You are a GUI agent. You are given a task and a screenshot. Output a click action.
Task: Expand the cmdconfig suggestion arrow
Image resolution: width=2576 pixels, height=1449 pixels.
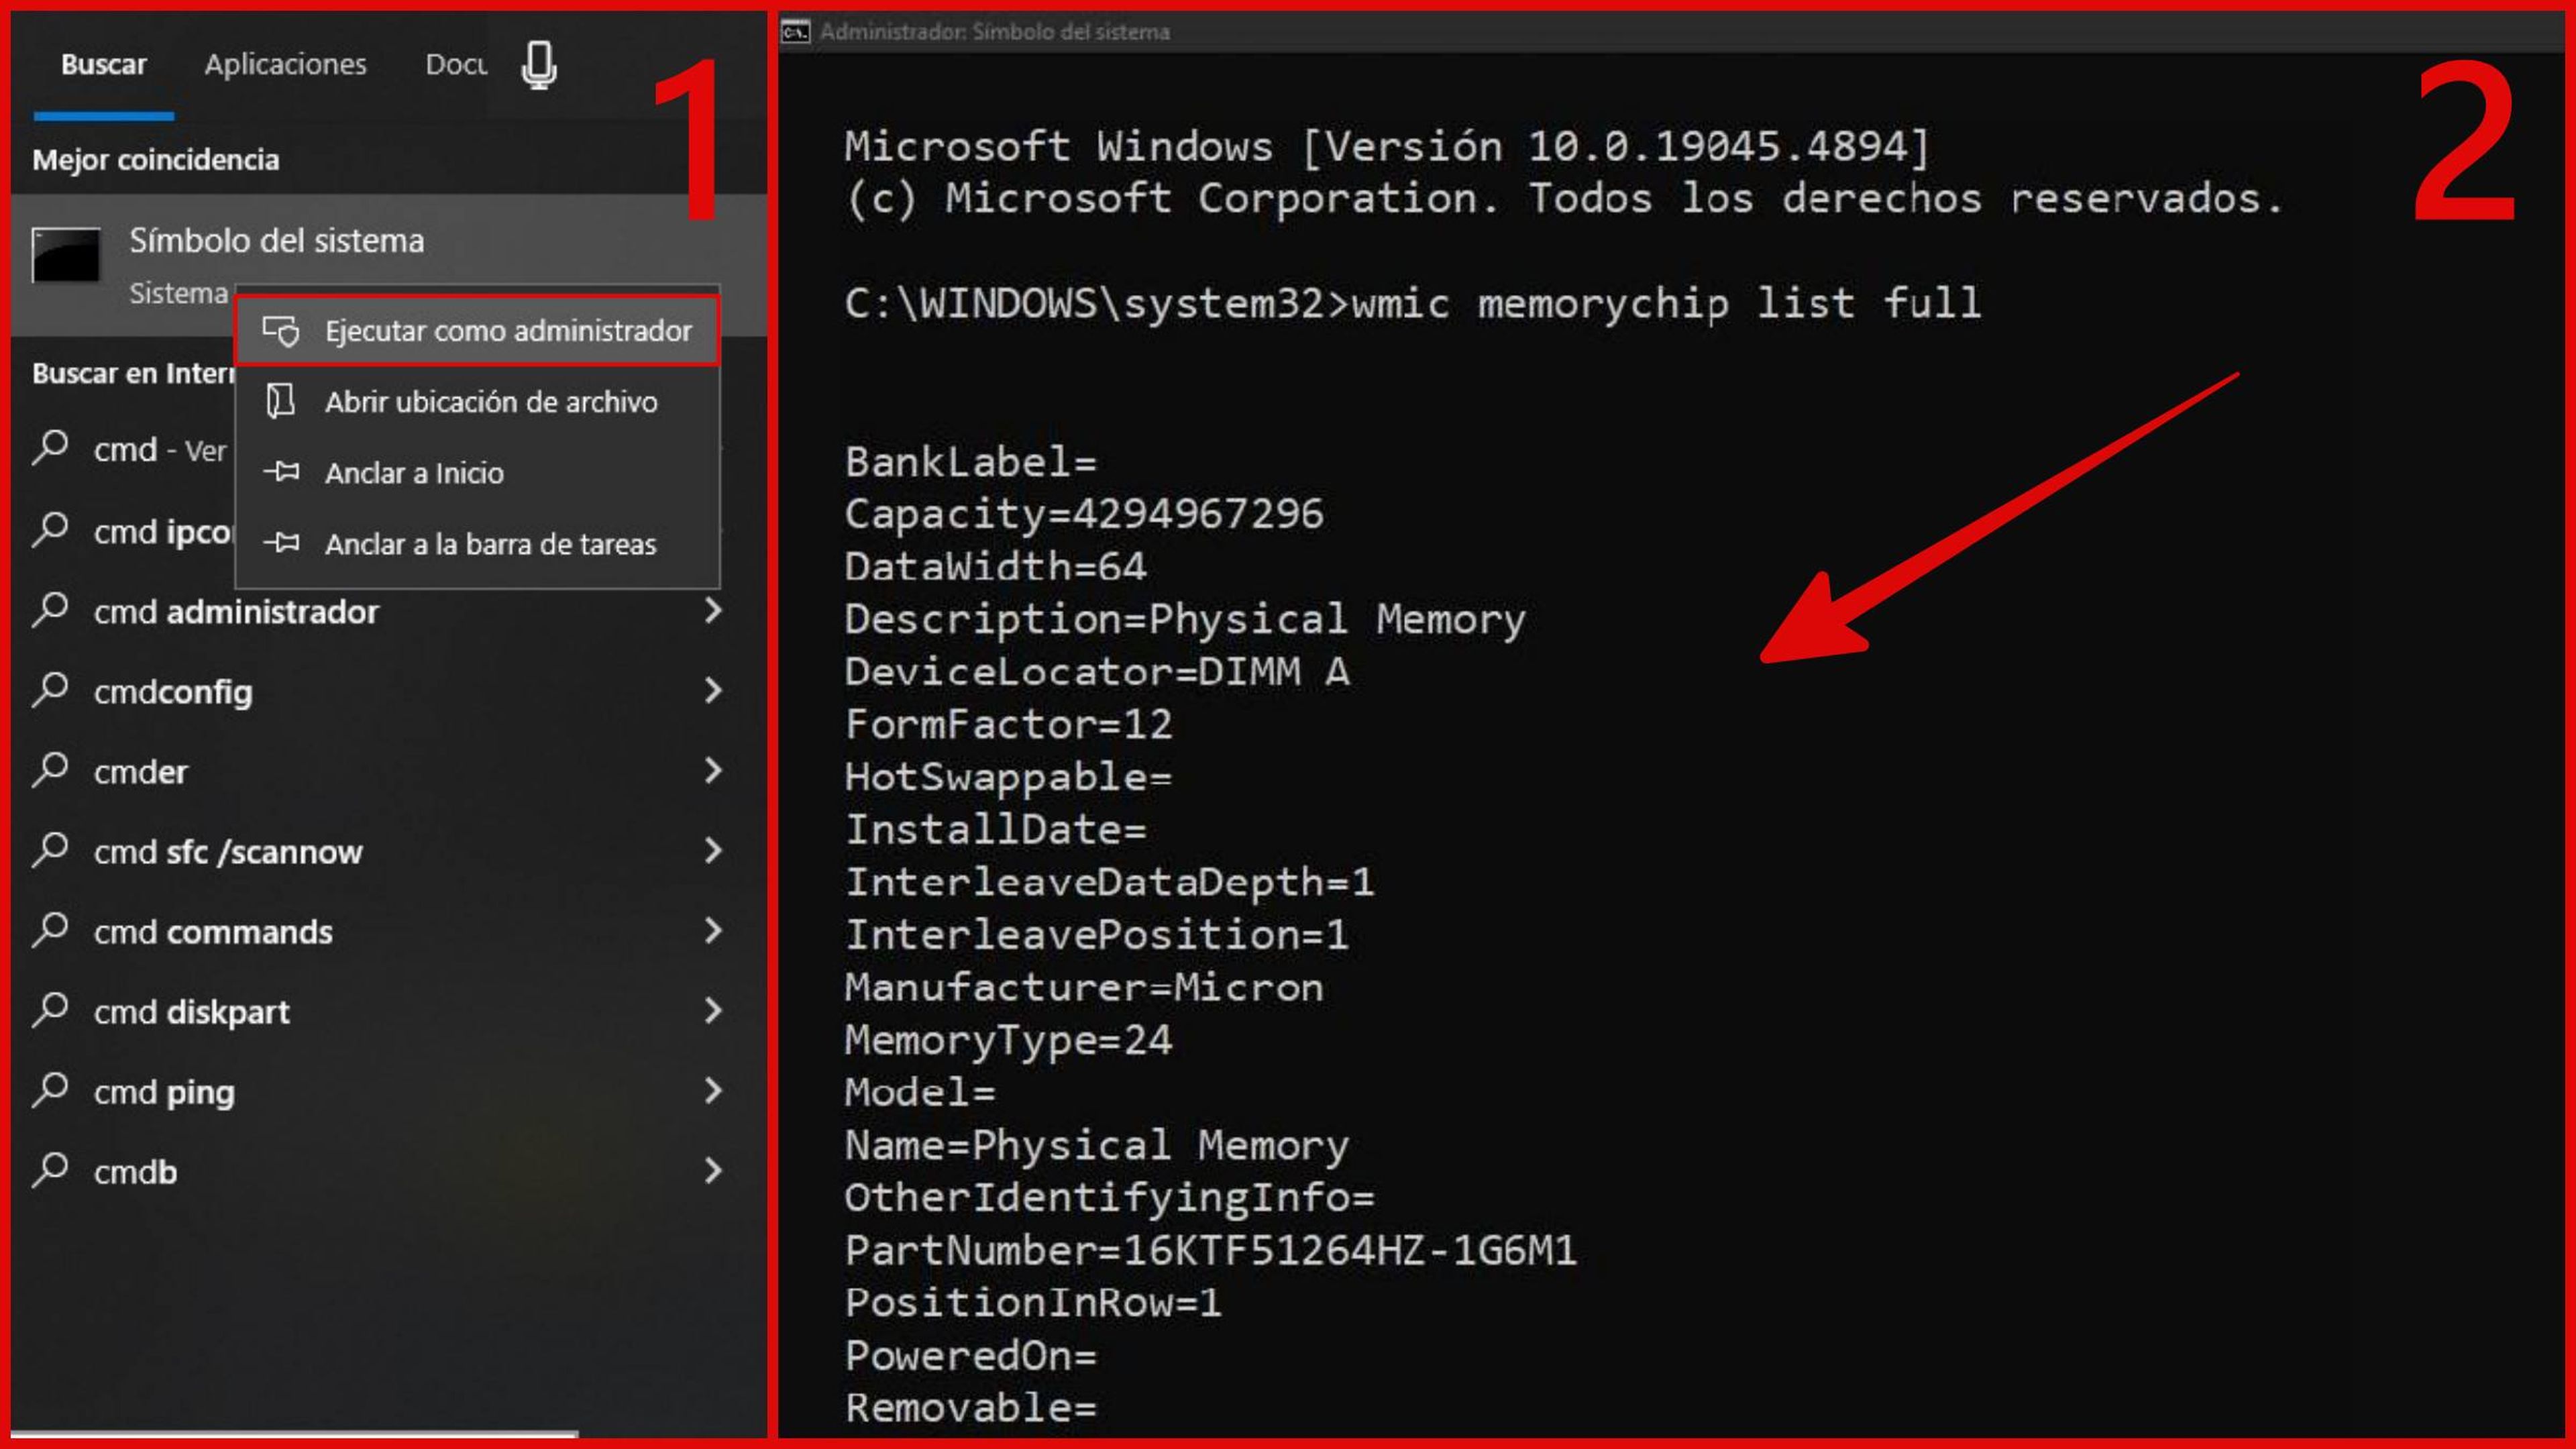coord(713,690)
